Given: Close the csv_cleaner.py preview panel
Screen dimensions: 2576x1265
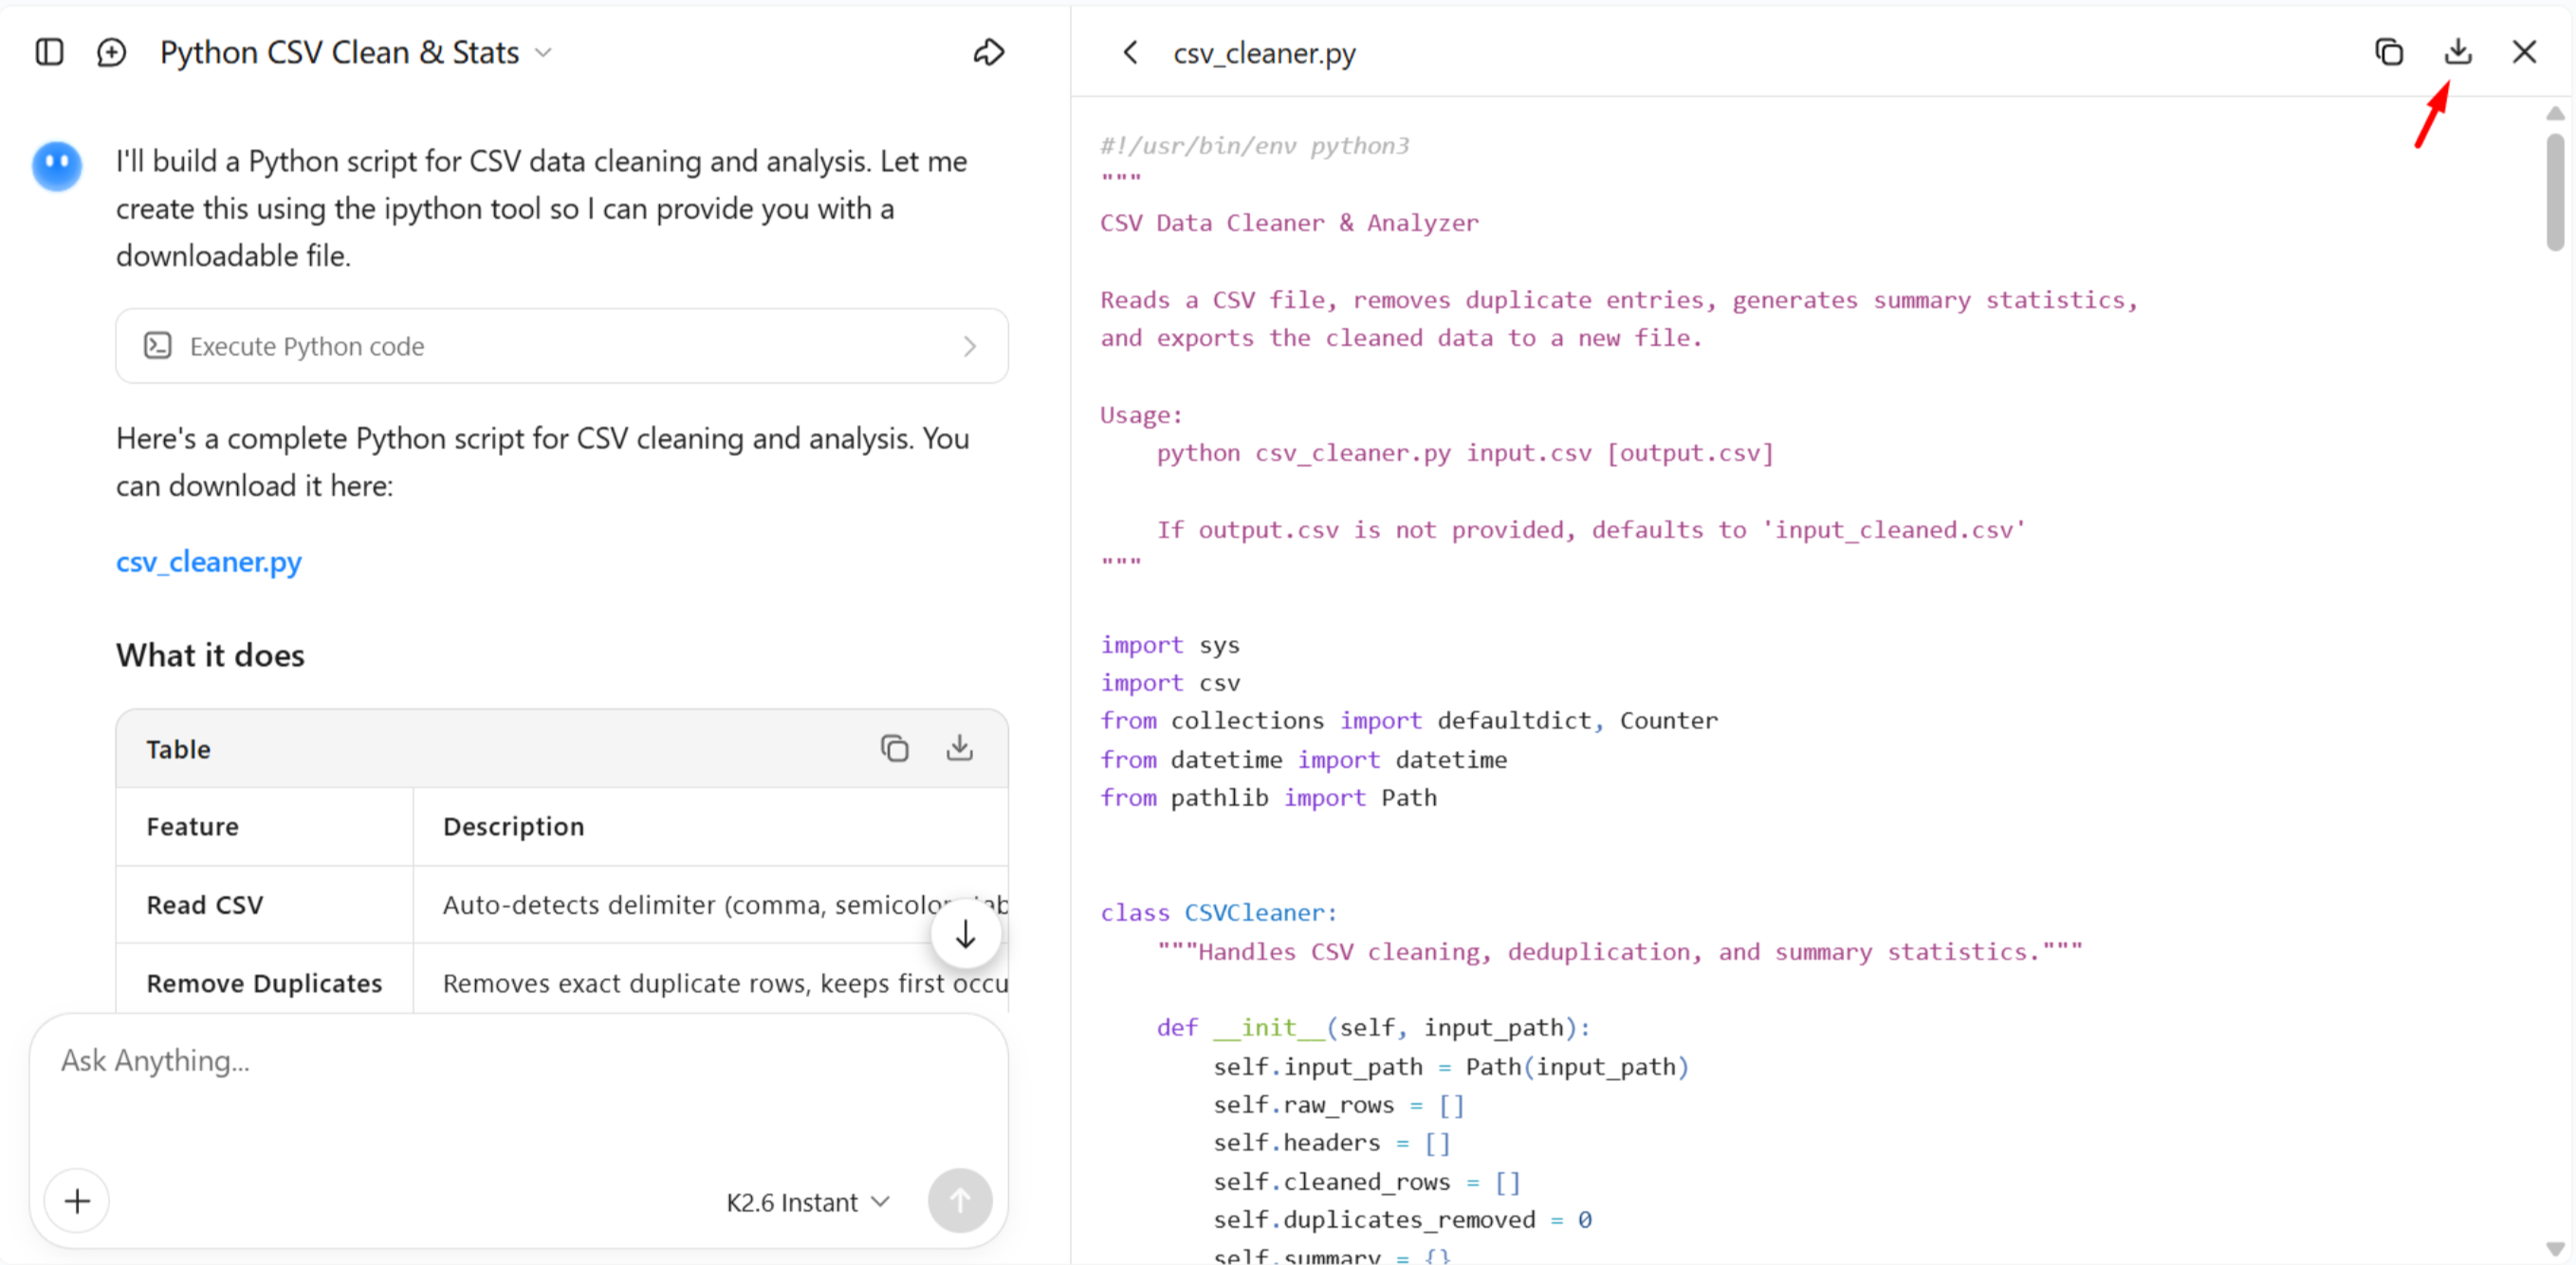Looking at the screenshot, I should click(x=2524, y=52).
